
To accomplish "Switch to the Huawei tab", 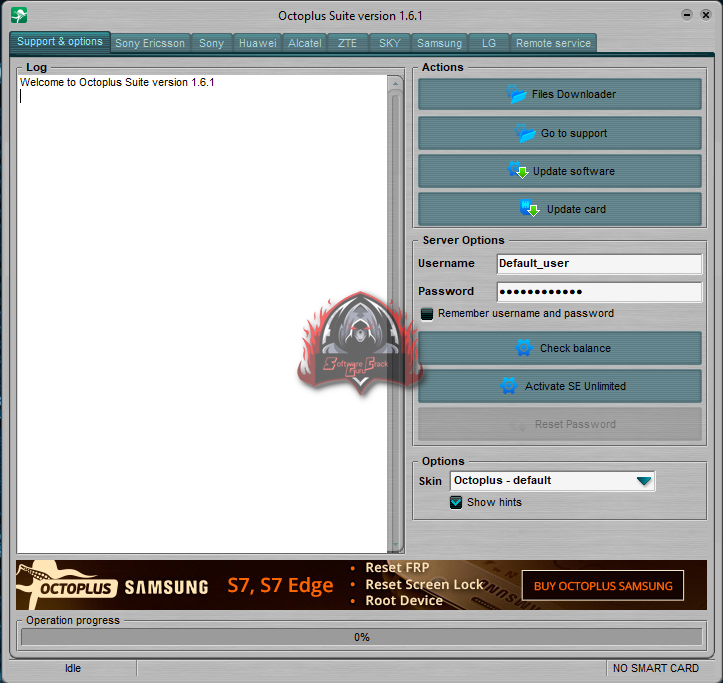I will 257,43.
